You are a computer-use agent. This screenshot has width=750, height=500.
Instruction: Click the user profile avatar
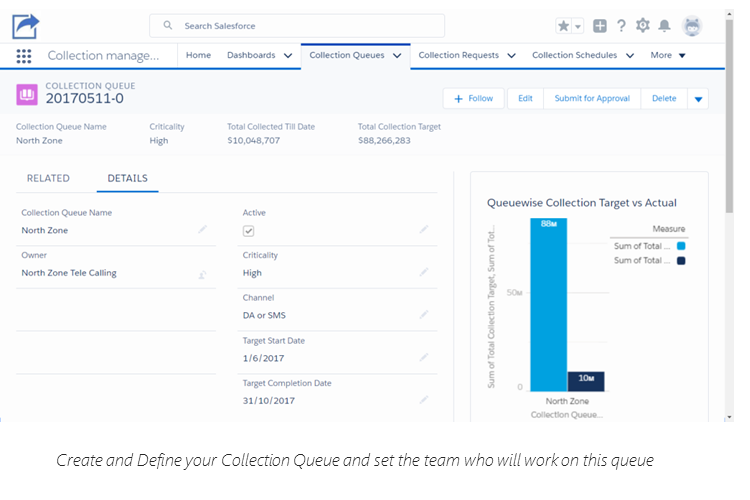coord(692,26)
